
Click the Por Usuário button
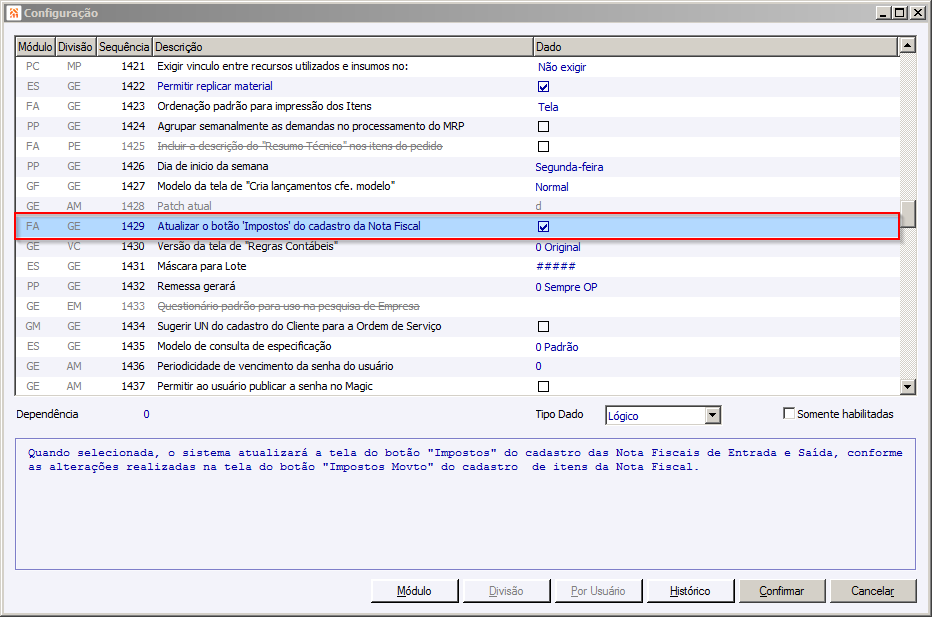(x=598, y=591)
